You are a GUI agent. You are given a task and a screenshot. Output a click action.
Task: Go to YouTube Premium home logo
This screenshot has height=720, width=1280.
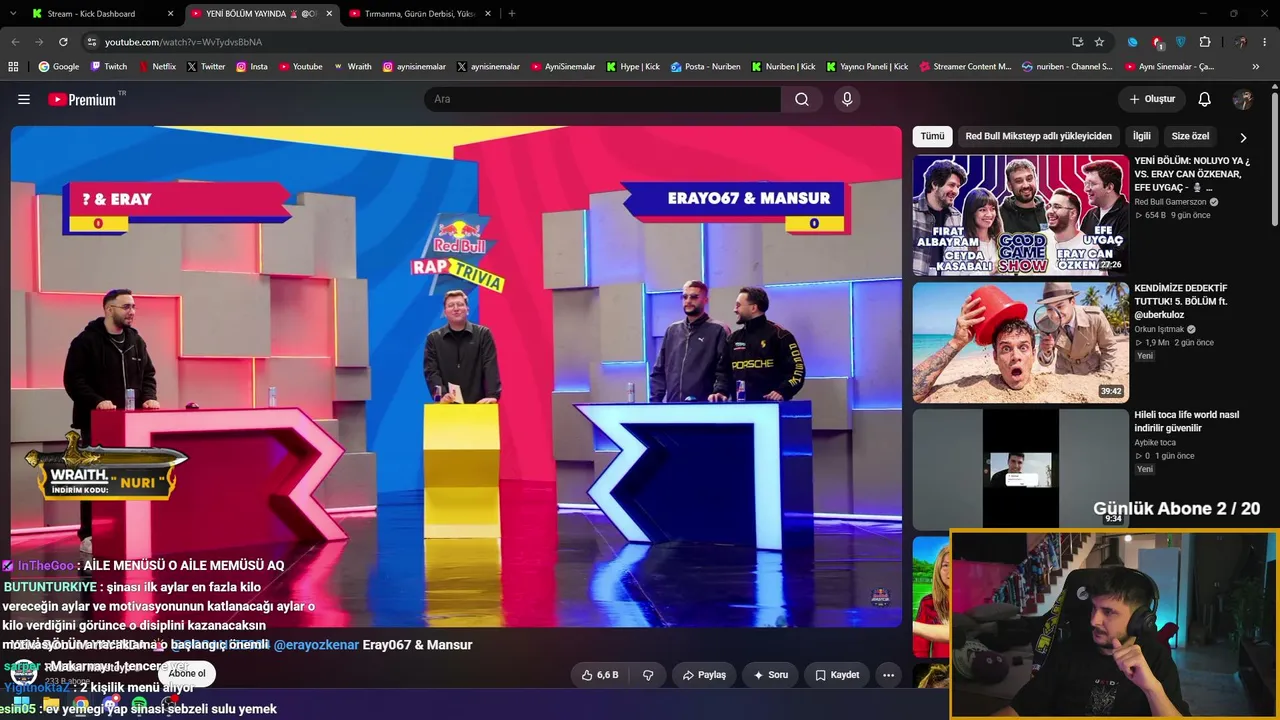click(82, 99)
